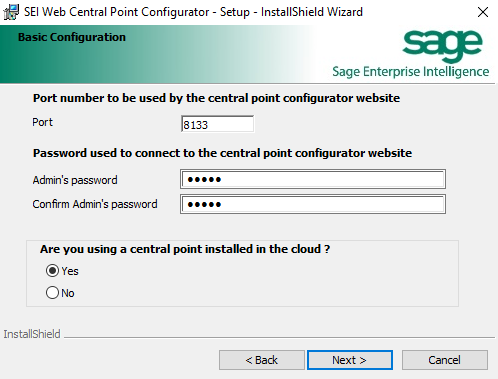Click the Basic Configuration header text

[x=72, y=37]
